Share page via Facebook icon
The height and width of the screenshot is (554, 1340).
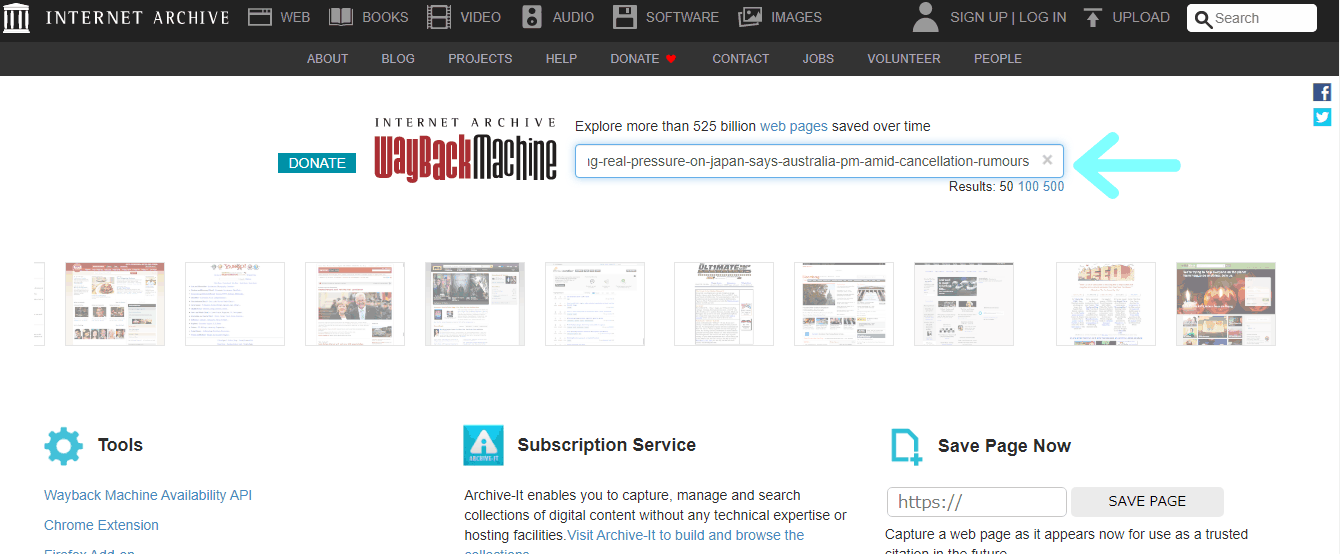[x=1322, y=92]
